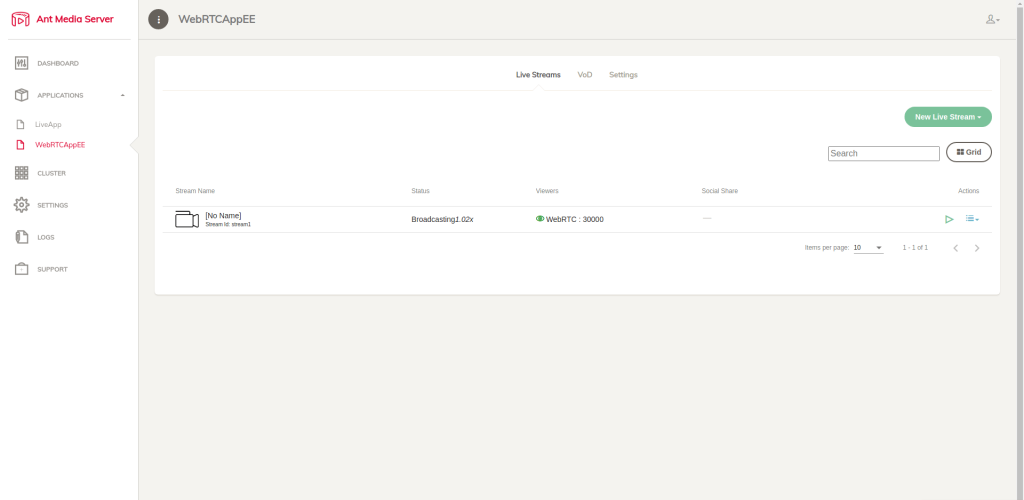Click the Actions column header
The width and height of the screenshot is (1024, 500).
pyautogui.click(x=968, y=191)
